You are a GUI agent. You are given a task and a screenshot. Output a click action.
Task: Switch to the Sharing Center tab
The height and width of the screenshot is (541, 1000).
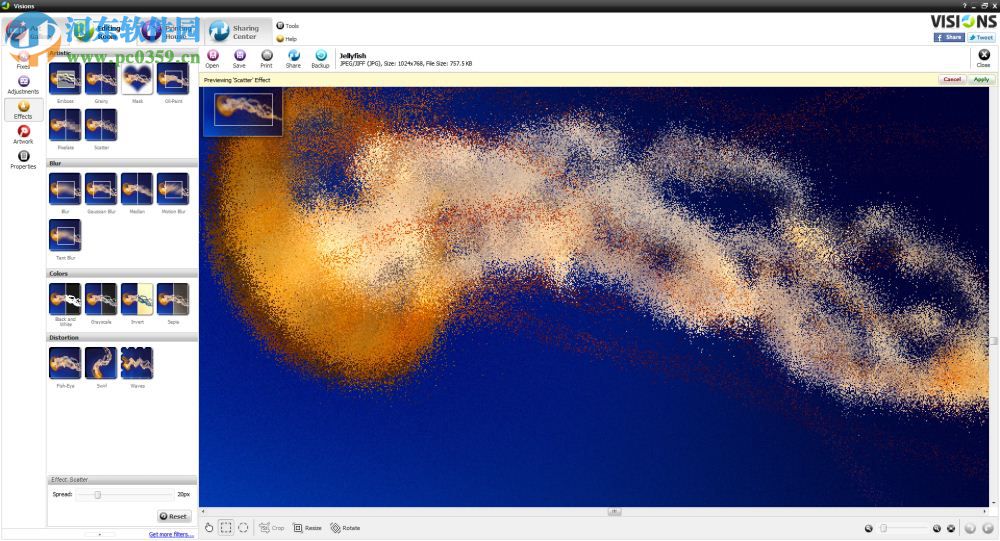(237, 31)
